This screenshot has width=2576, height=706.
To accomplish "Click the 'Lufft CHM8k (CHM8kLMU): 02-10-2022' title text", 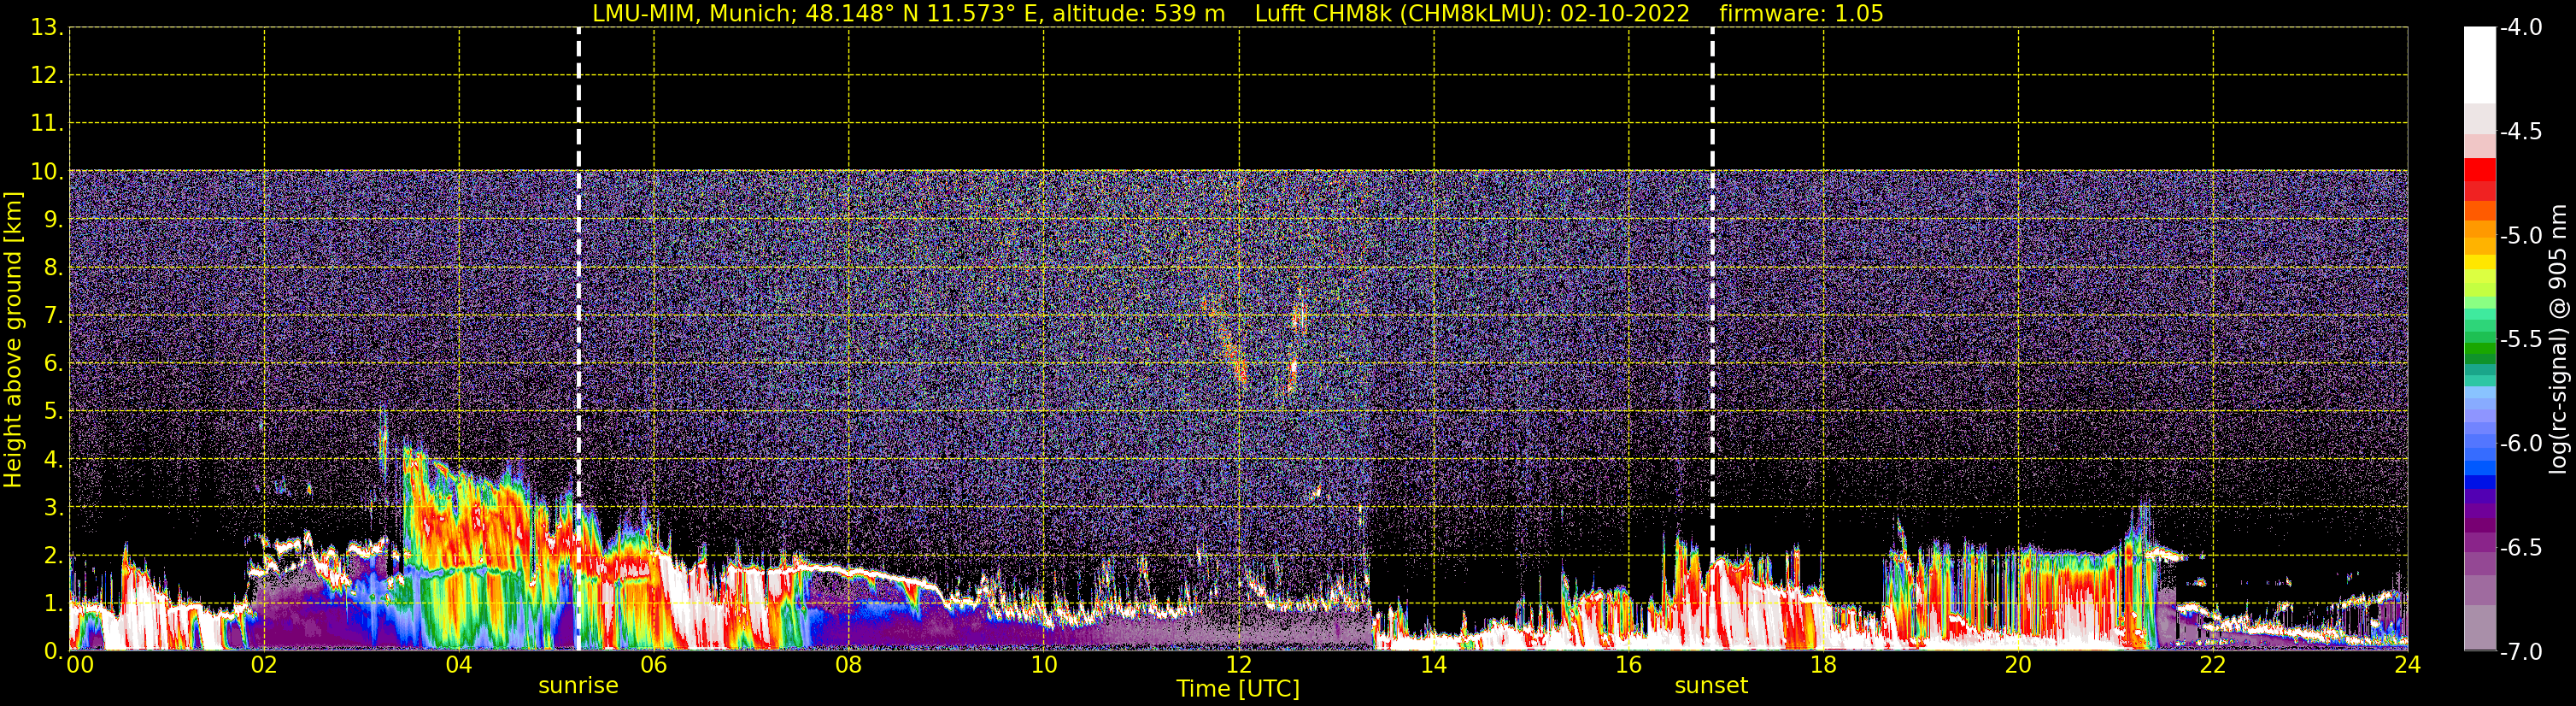I will tap(1472, 14).
